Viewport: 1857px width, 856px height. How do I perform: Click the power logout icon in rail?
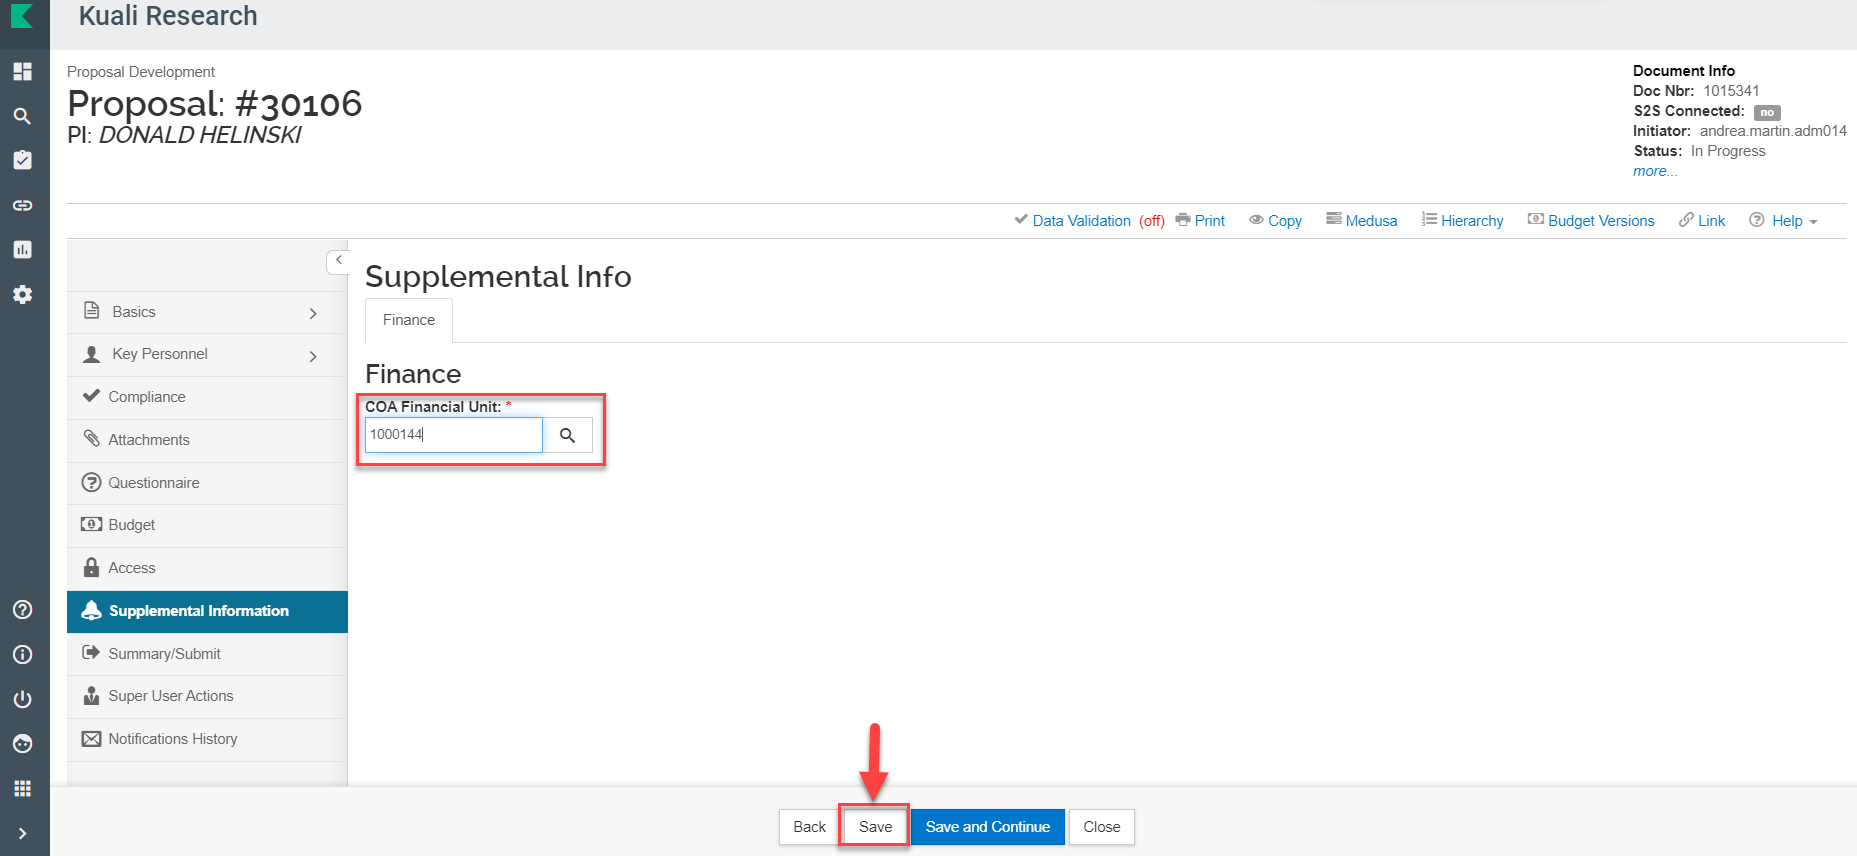point(22,699)
